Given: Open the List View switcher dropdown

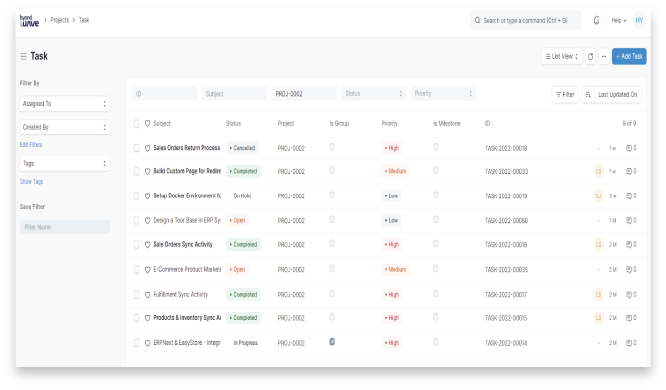Looking at the screenshot, I should pos(562,57).
